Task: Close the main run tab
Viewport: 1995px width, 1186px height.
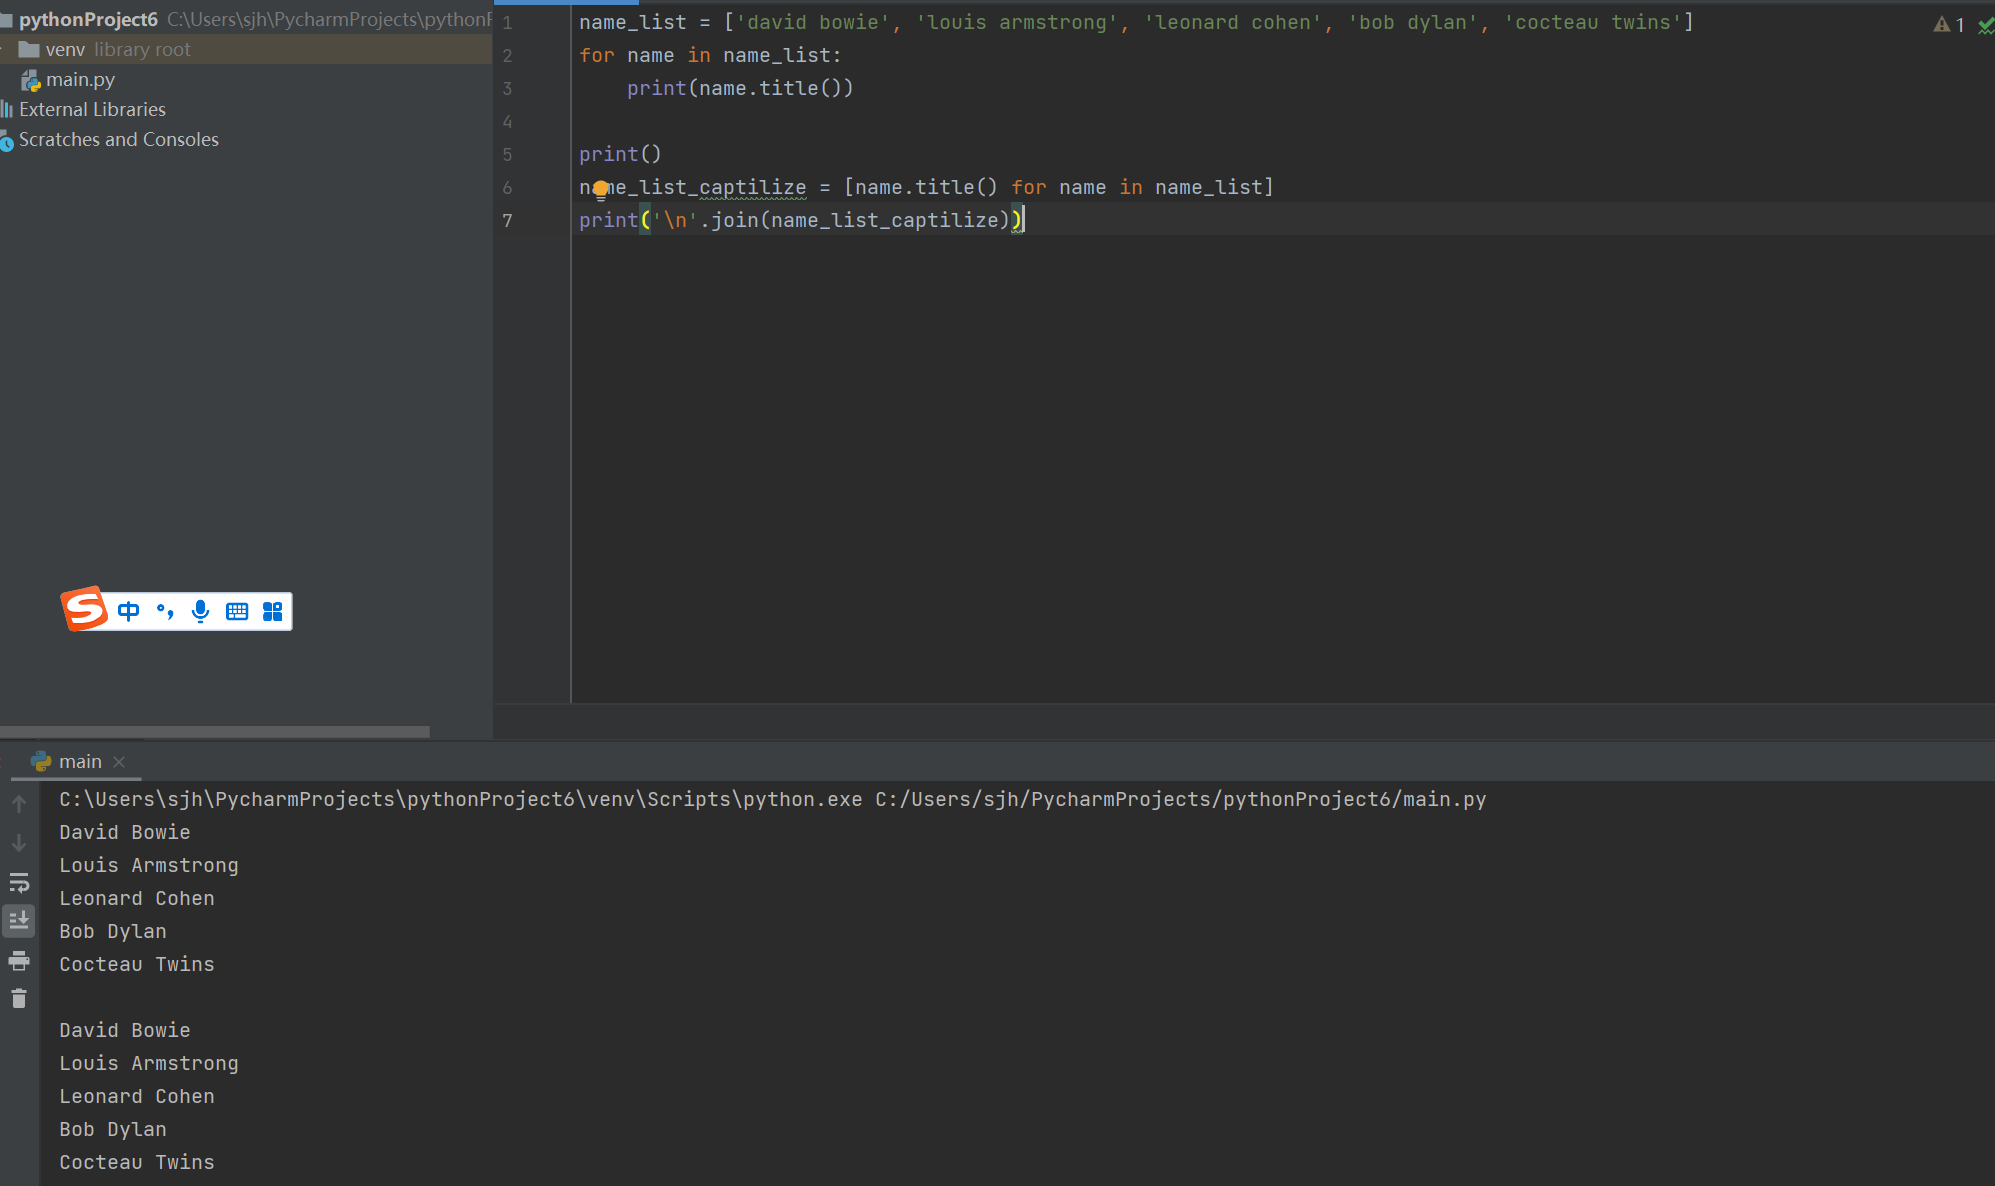Action: (119, 762)
